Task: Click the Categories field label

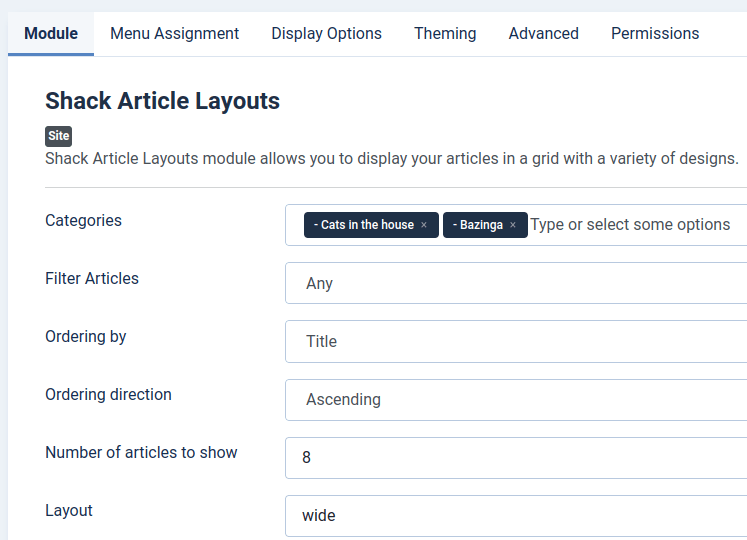Action: 83,221
